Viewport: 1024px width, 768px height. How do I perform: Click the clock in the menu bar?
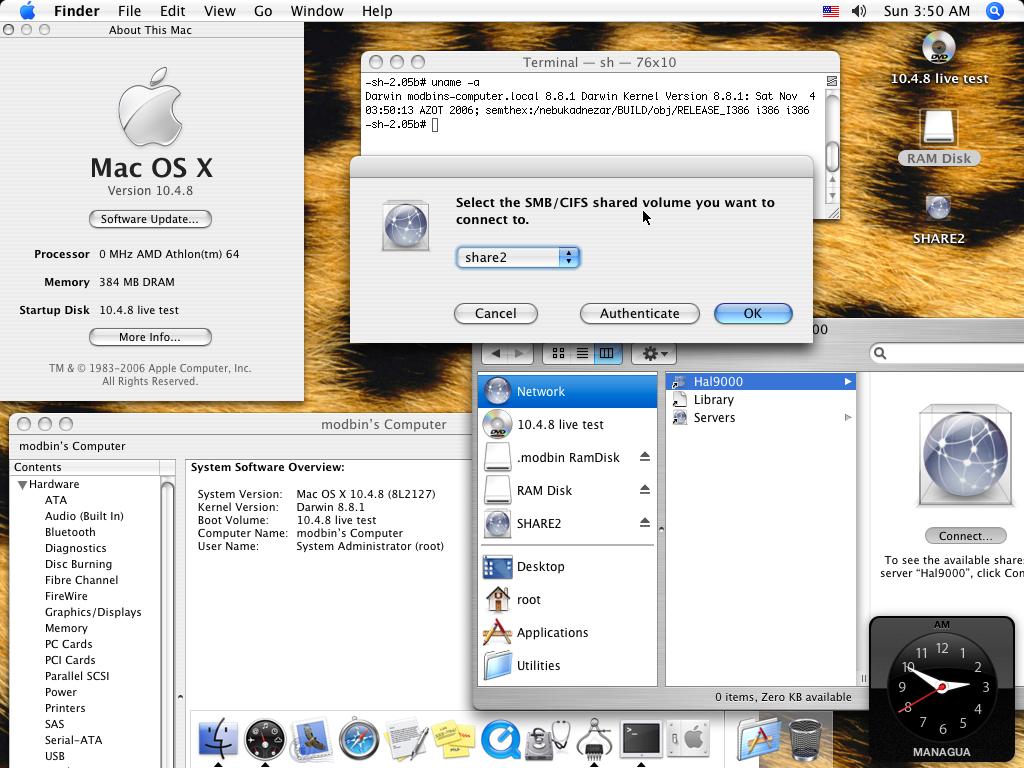point(926,11)
